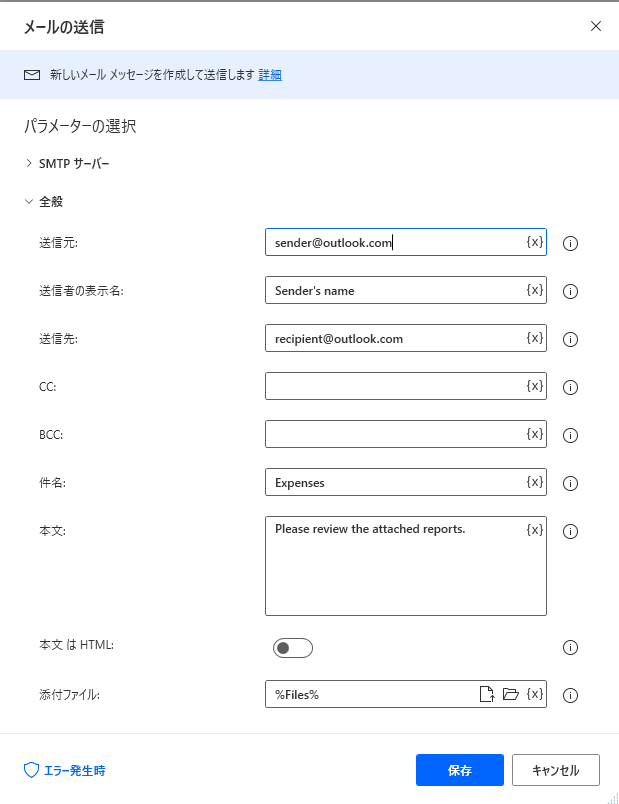Show info for the BCC field
Viewport: 619px width, 804px height.
570,435
